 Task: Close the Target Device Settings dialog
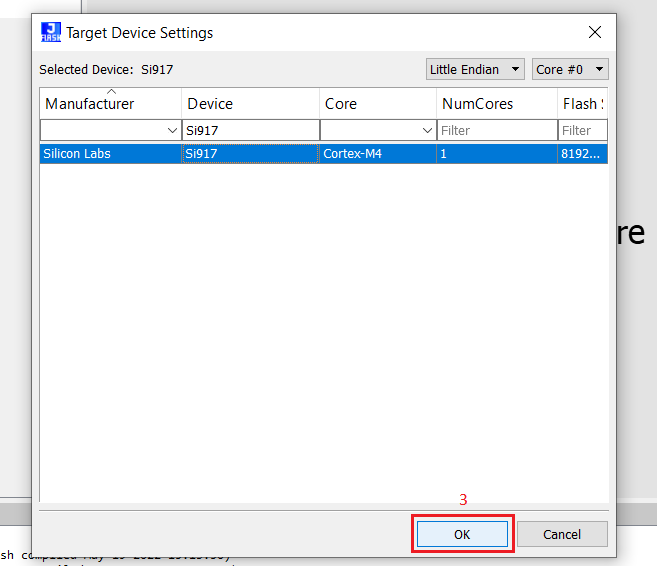click(x=595, y=32)
